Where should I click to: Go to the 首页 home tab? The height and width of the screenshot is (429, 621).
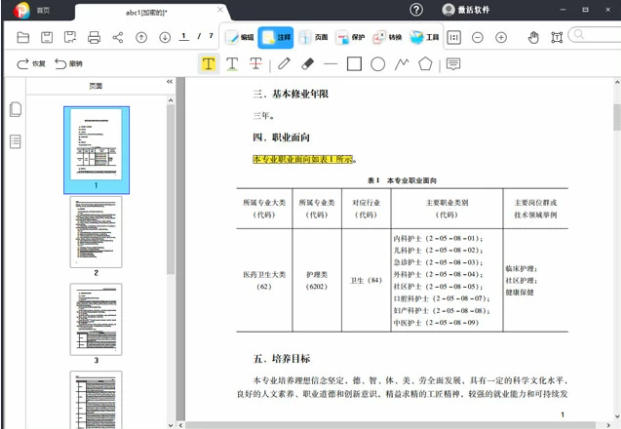click(x=43, y=10)
